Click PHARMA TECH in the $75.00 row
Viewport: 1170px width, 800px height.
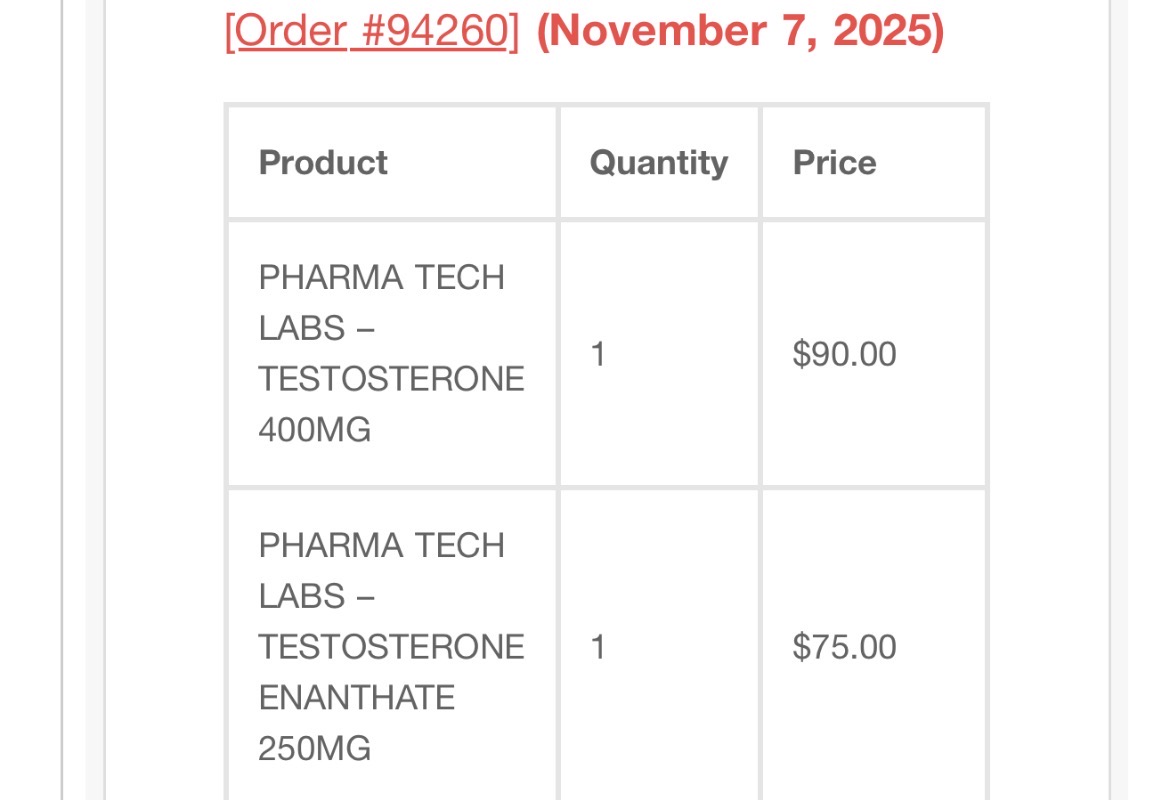pyautogui.click(x=381, y=546)
